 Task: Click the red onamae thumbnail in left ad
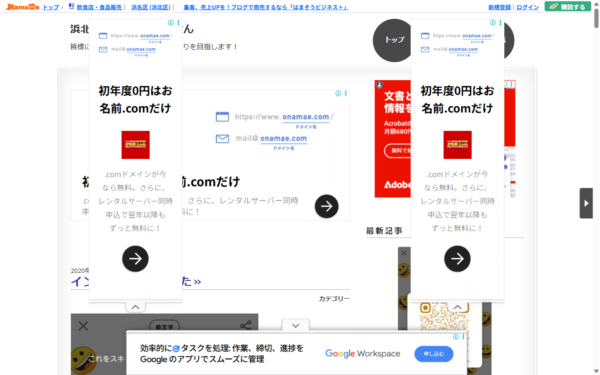tap(135, 145)
